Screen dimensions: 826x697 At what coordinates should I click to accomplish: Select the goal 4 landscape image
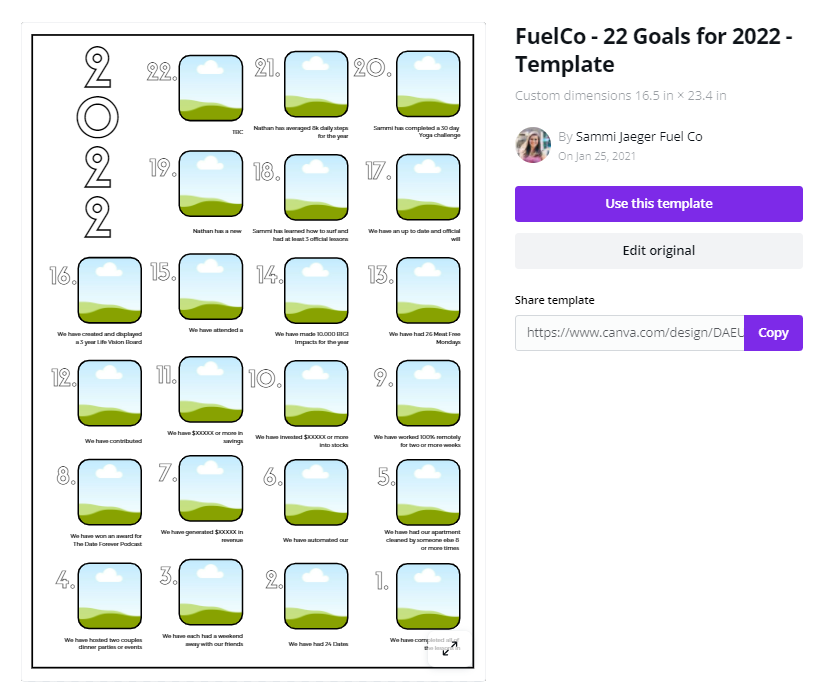pyautogui.click(x=109, y=595)
